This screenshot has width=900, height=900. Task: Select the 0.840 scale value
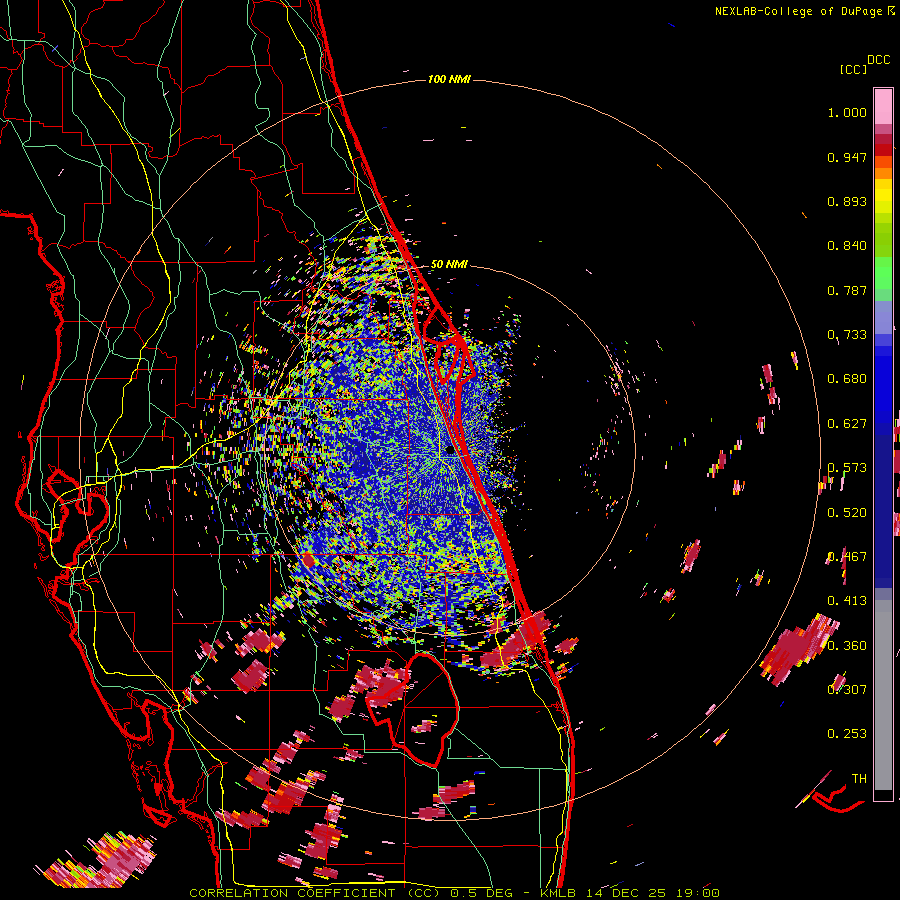point(847,246)
